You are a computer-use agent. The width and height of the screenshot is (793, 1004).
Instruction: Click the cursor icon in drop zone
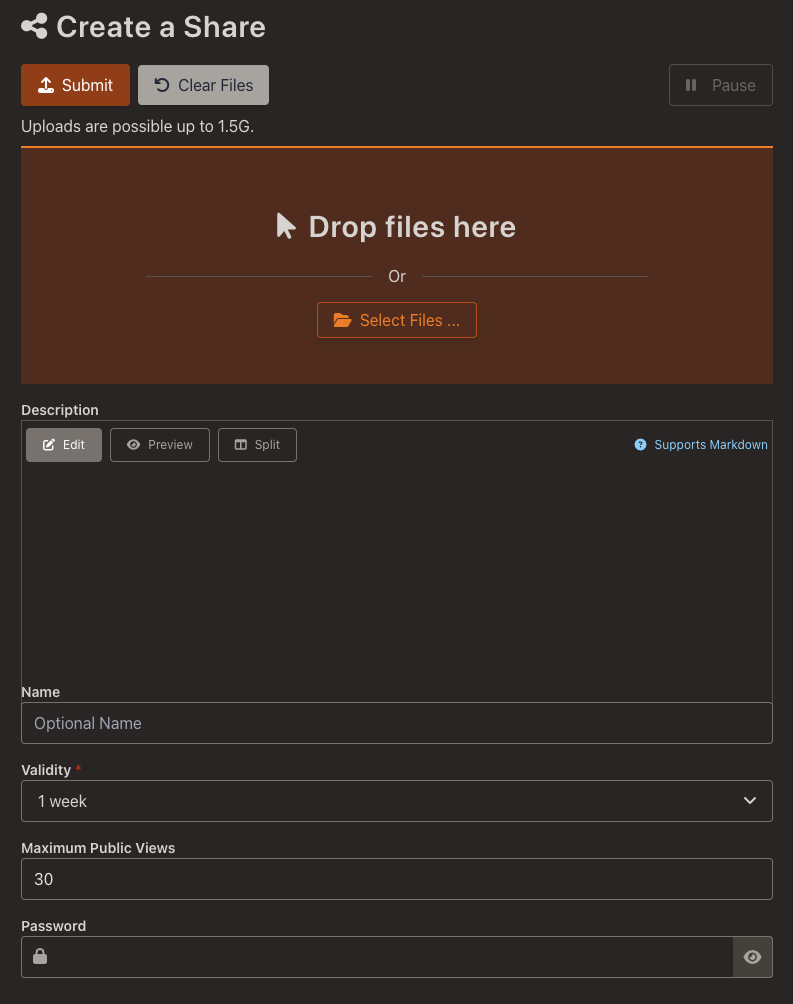286,226
